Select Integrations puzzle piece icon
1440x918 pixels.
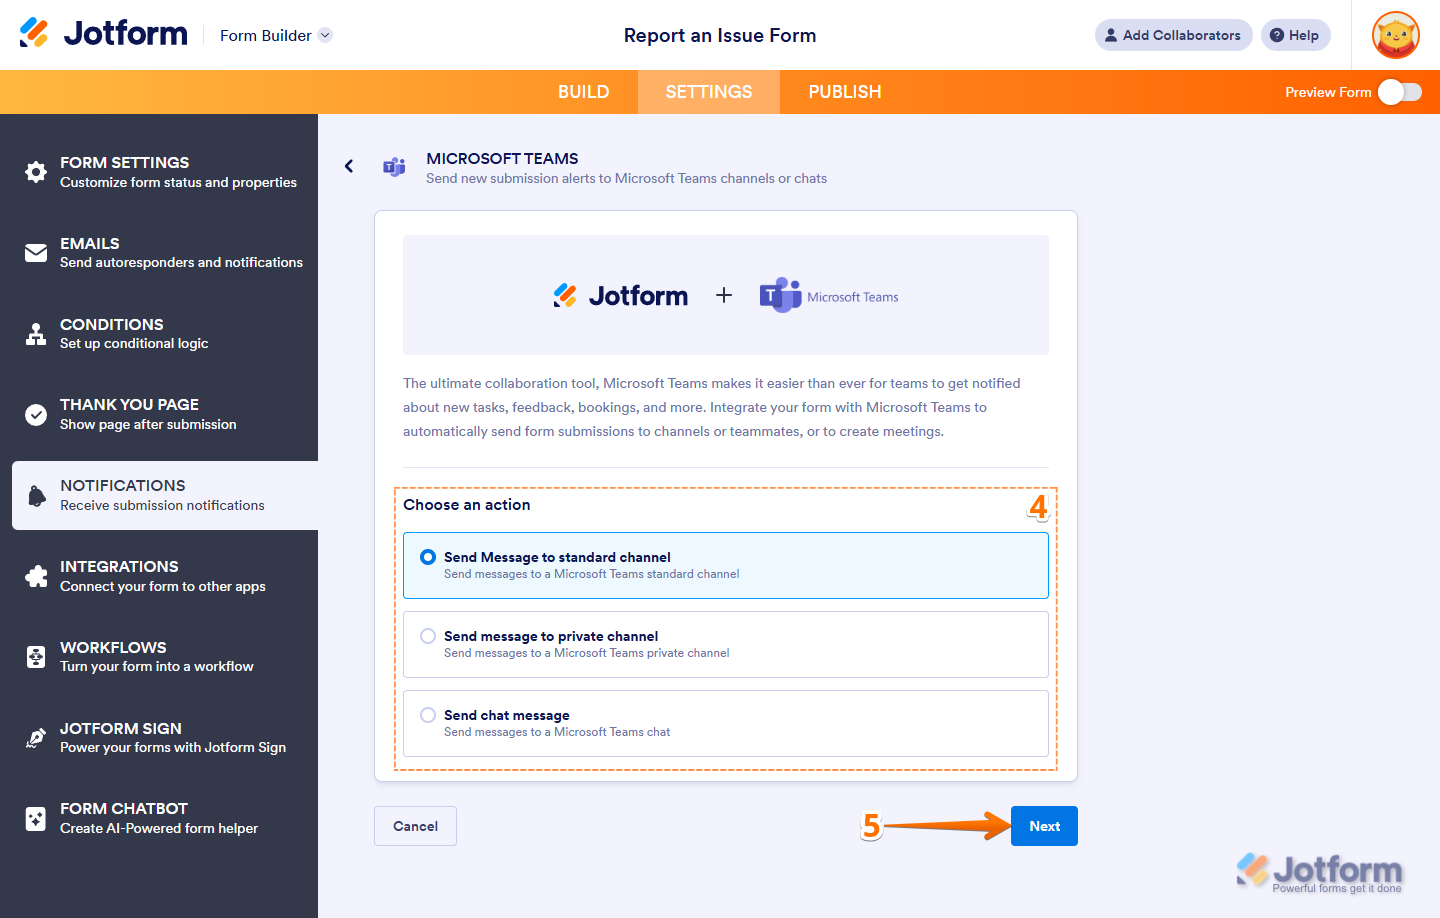click(x=35, y=575)
